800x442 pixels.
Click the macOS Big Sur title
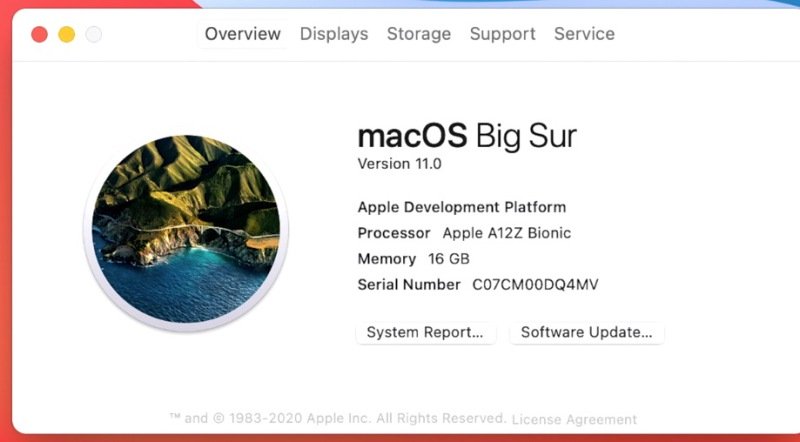point(467,135)
